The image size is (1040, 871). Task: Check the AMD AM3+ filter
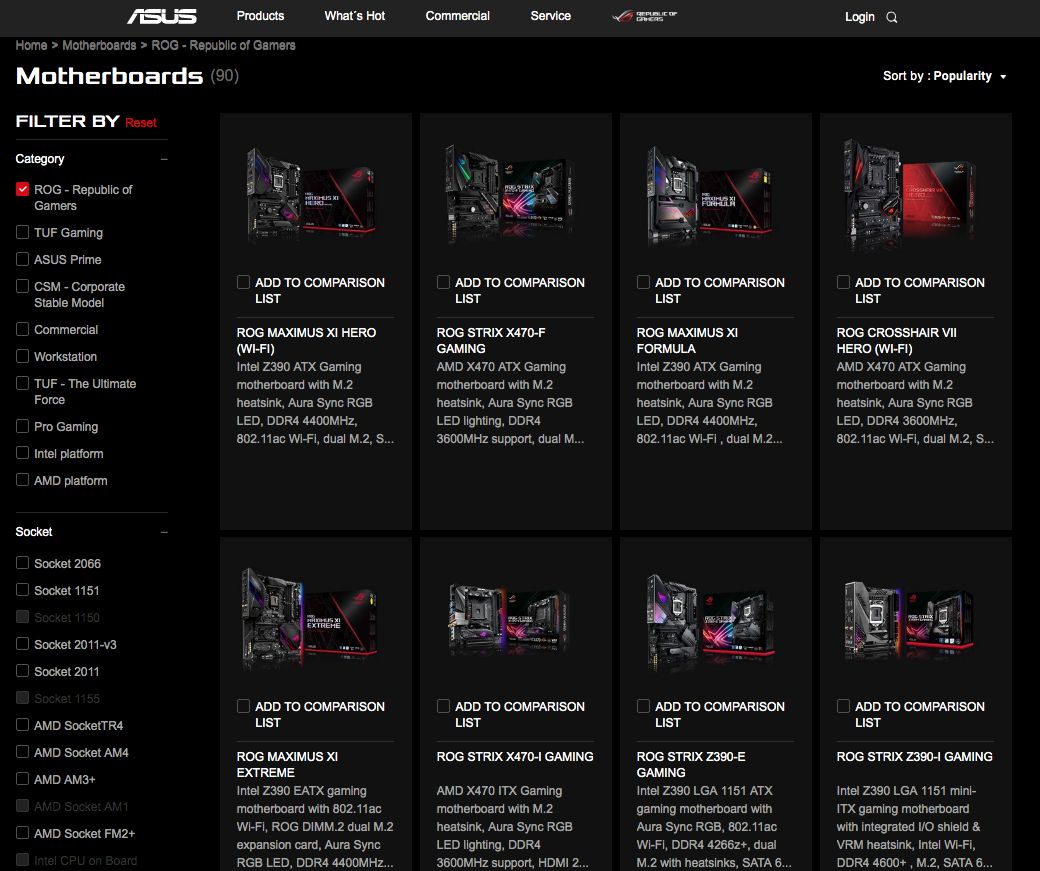[x=23, y=779]
